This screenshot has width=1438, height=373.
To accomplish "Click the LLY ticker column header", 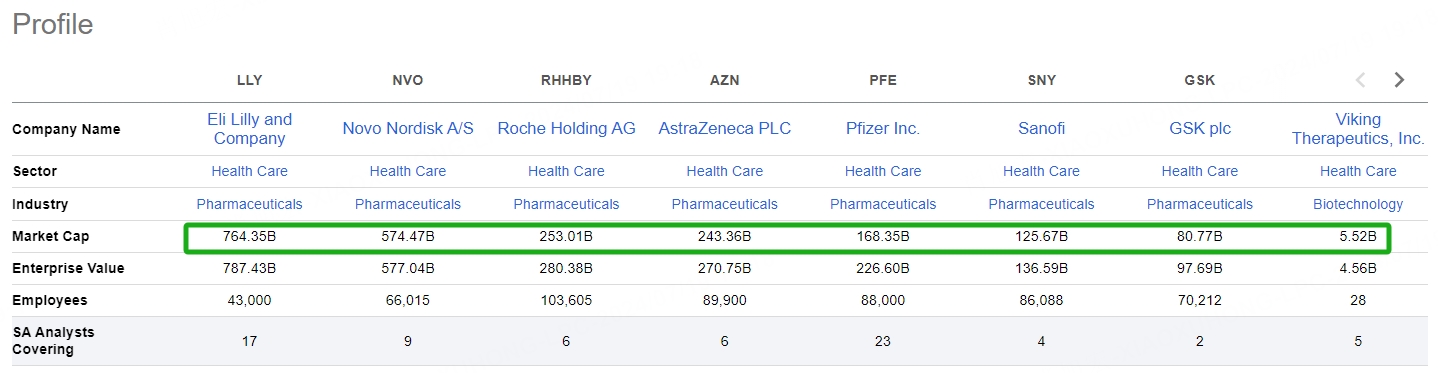I will 250,80.
